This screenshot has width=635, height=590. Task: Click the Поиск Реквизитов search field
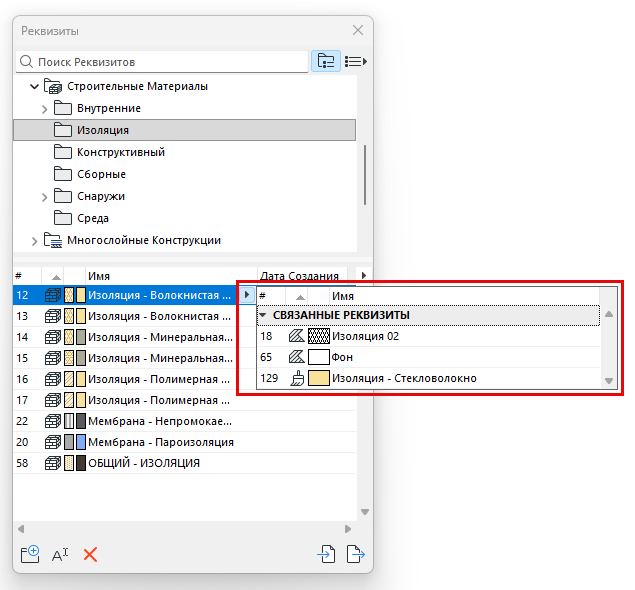(x=162, y=62)
